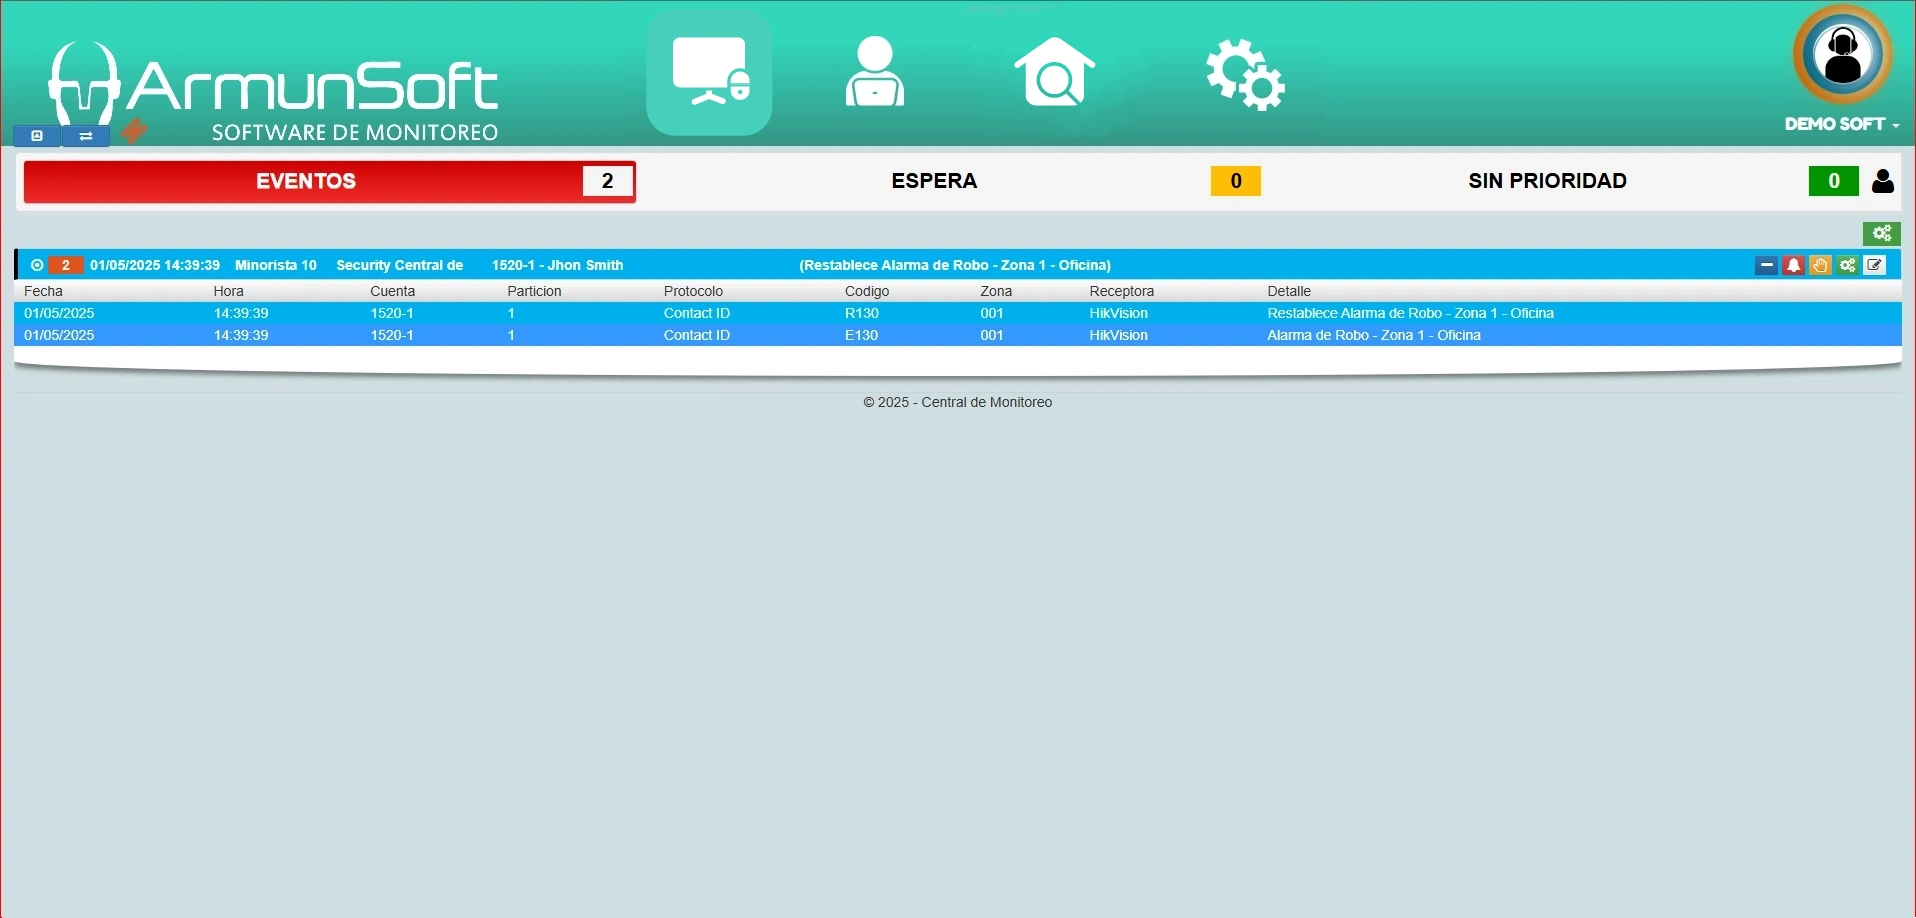Collapse event with blue minus button
The height and width of the screenshot is (918, 1916).
(x=1766, y=265)
